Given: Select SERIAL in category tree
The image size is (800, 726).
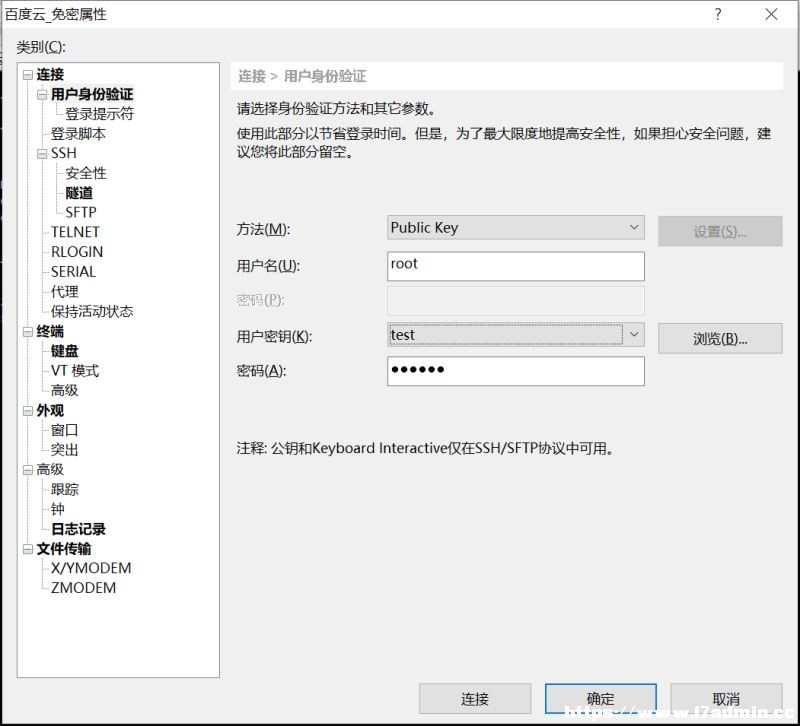Looking at the screenshot, I should coord(73,272).
